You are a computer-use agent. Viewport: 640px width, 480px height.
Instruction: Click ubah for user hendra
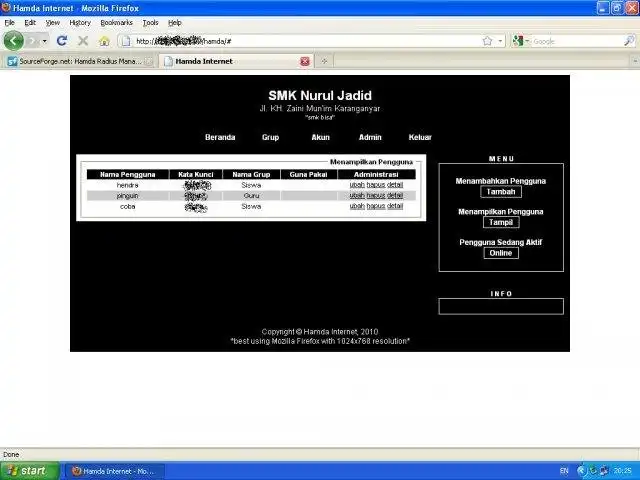(x=357, y=185)
